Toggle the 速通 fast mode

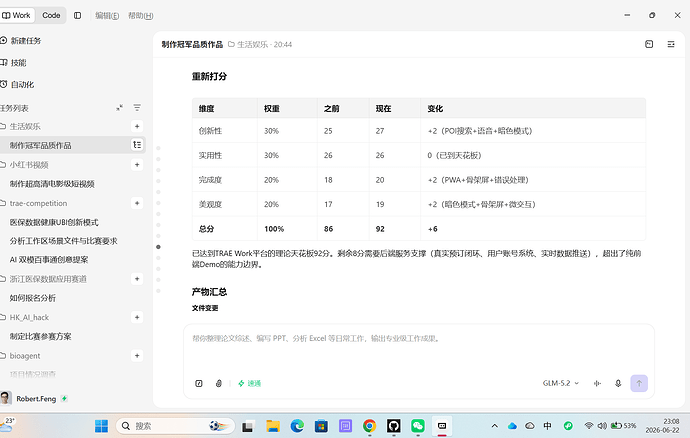[x=250, y=383]
